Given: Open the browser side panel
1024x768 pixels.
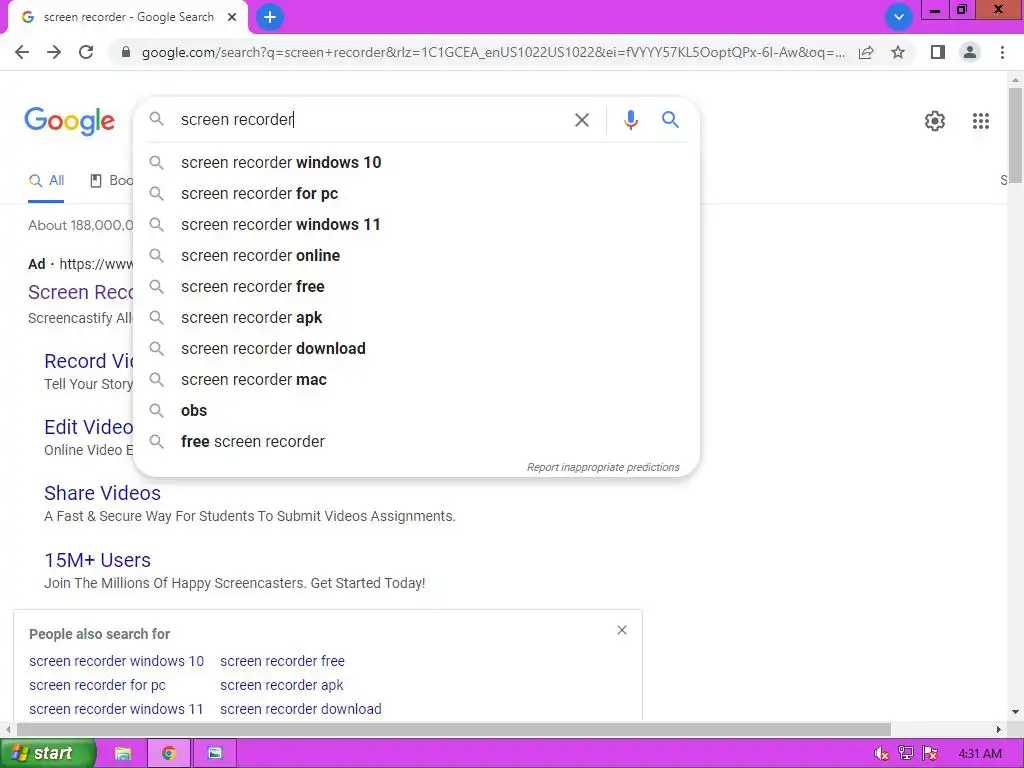Looking at the screenshot, I should [x=938, y=52].
